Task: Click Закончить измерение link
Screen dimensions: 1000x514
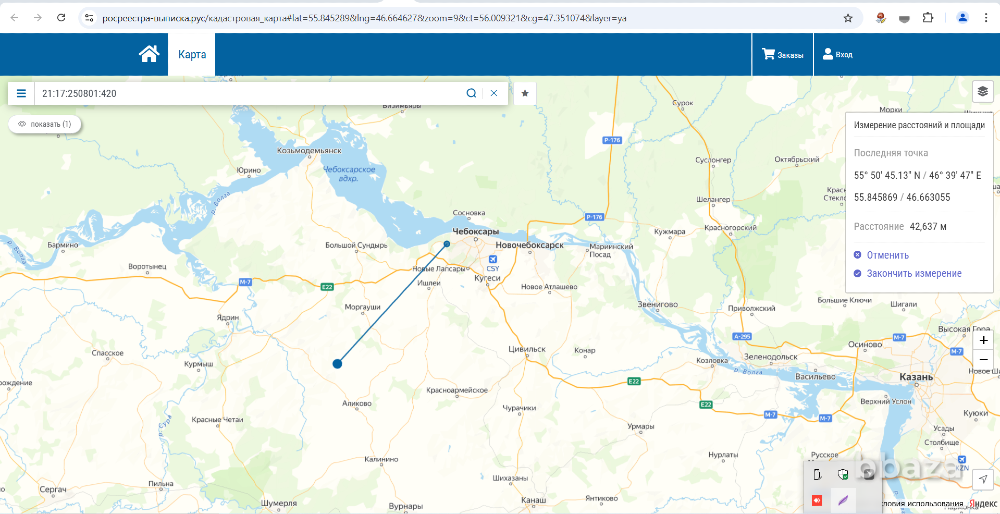Action: click(913, 273)
